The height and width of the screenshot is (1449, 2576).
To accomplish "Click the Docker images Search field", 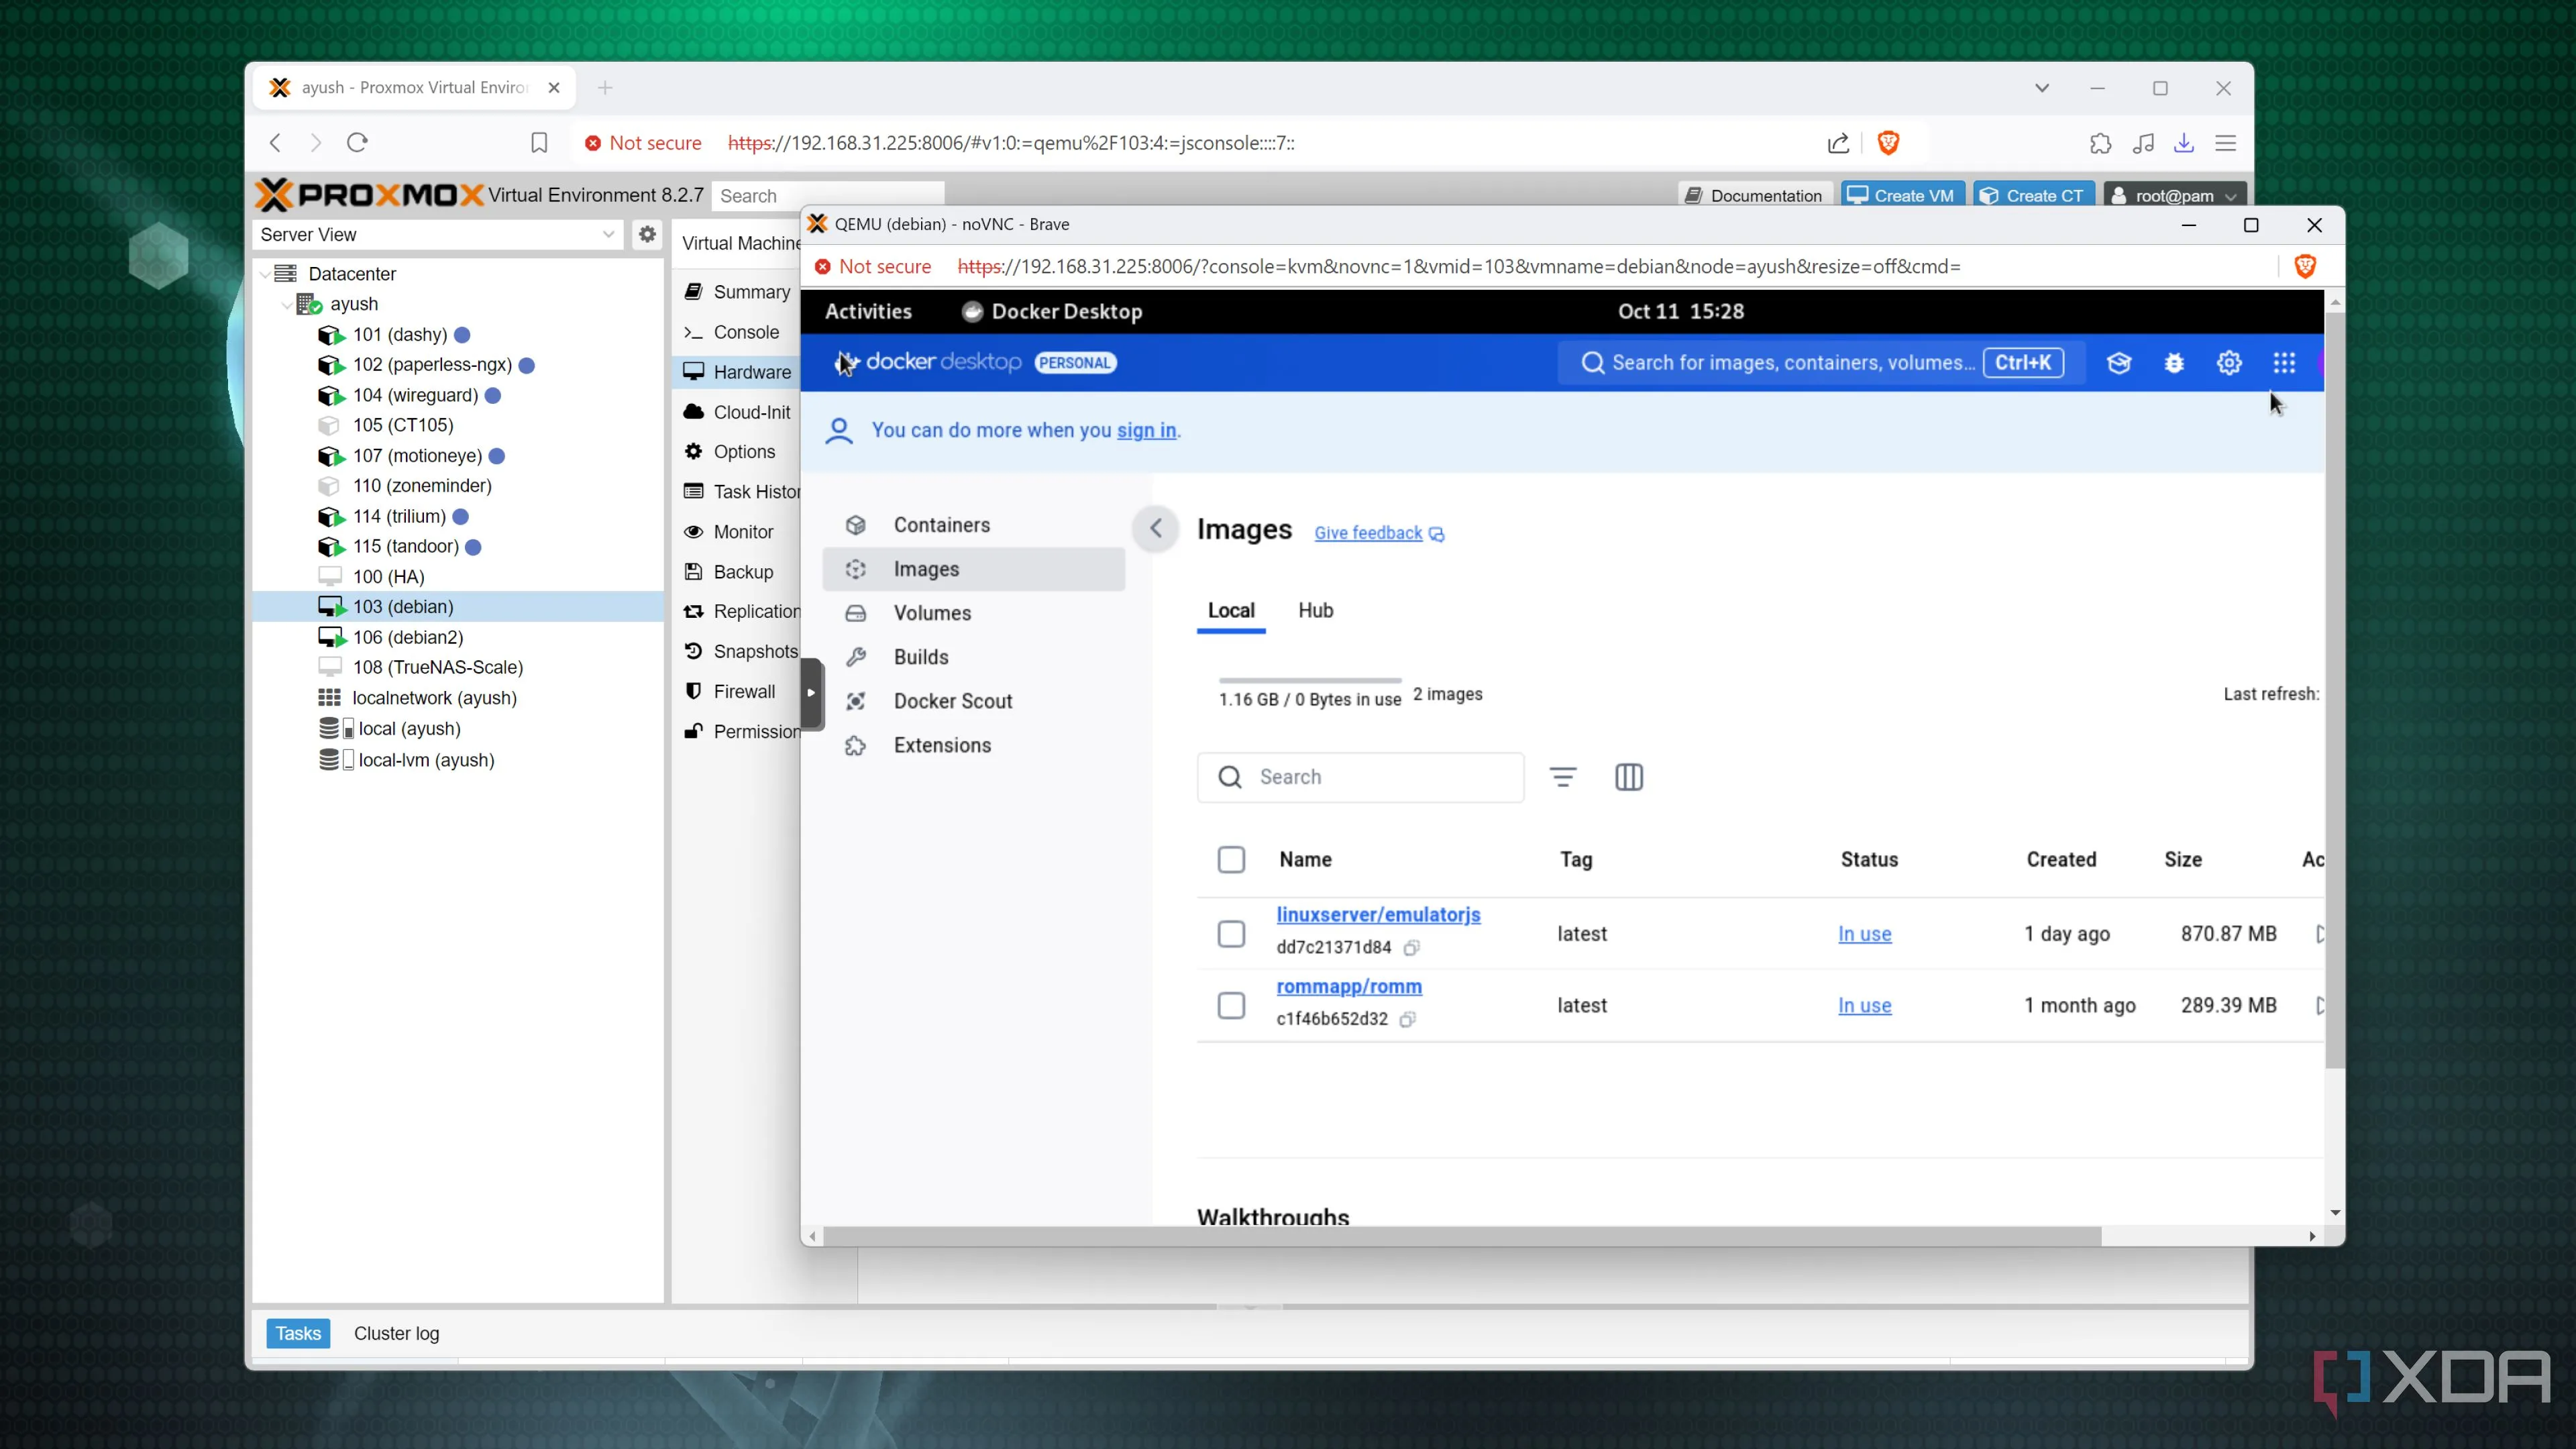I will coord(1360,777).
